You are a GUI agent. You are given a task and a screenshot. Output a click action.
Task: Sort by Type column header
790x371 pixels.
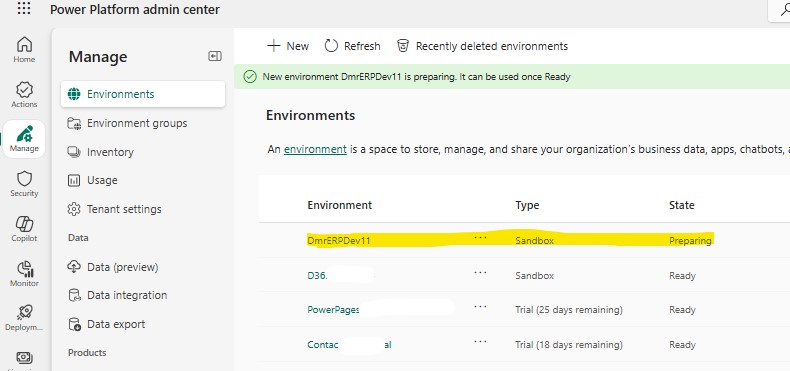pyautogui.click(x=527, y=205)
